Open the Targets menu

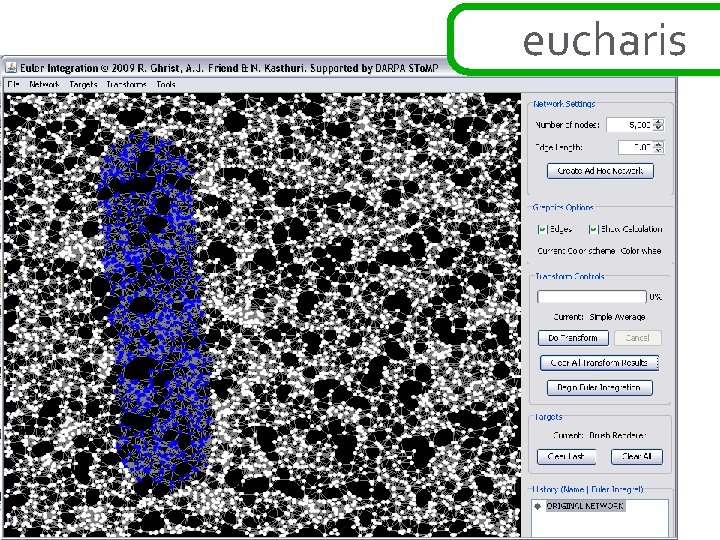tap(83, 84)
